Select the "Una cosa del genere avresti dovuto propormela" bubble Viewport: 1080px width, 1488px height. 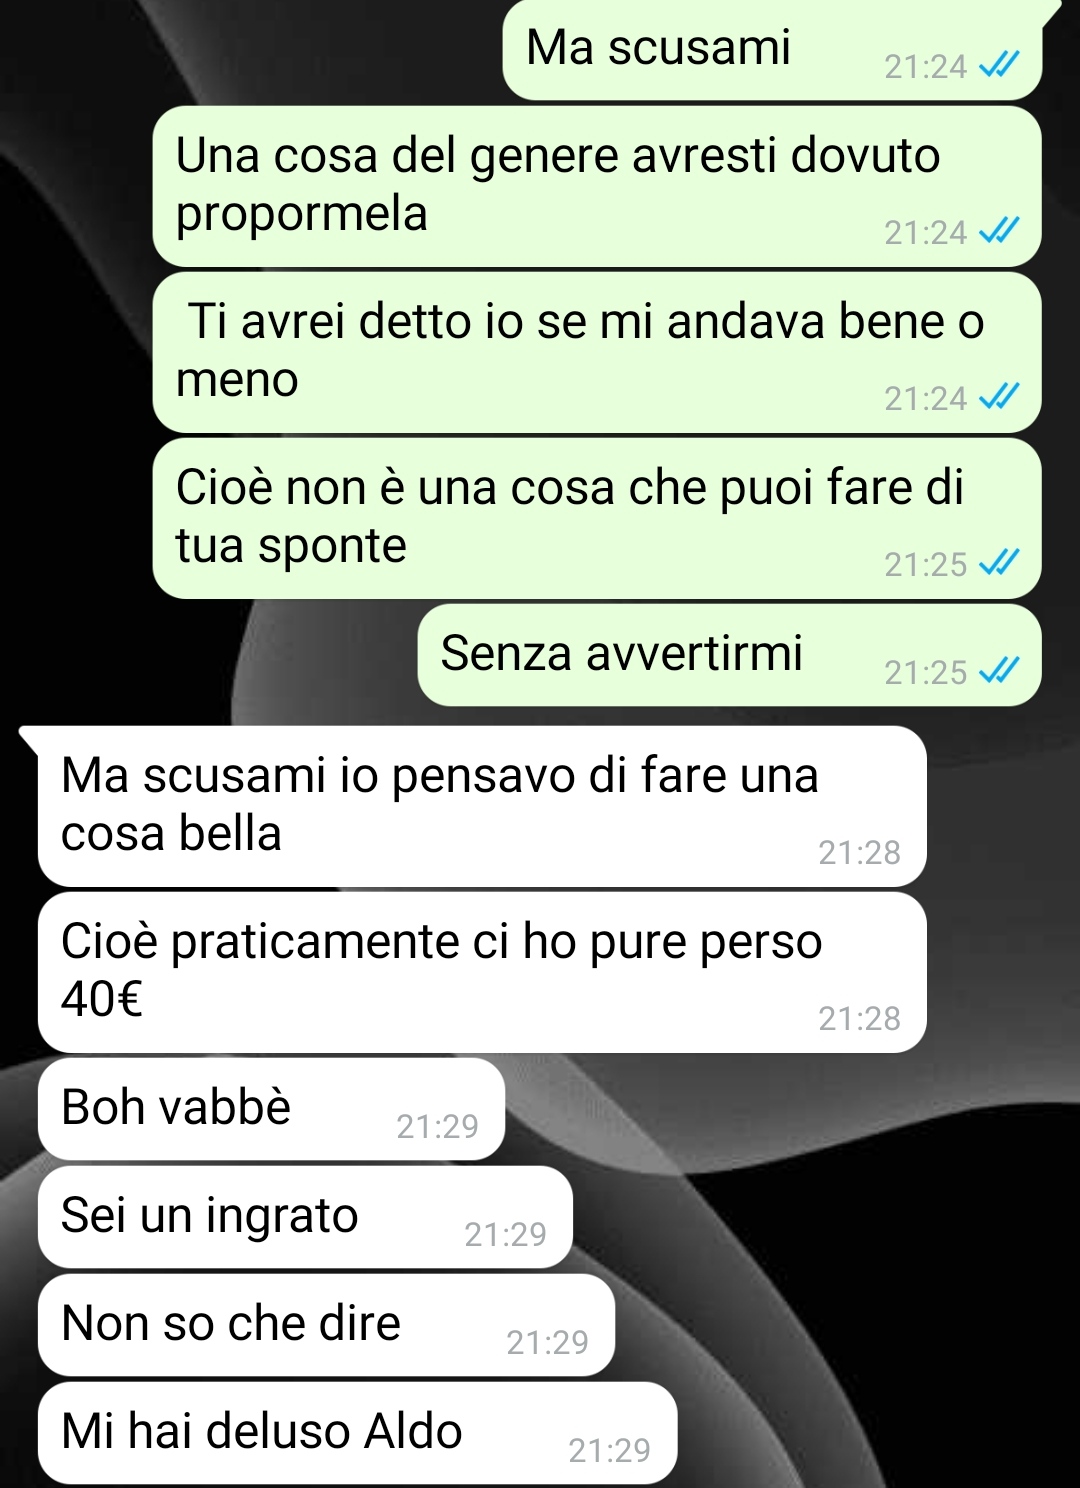point(597,187)
